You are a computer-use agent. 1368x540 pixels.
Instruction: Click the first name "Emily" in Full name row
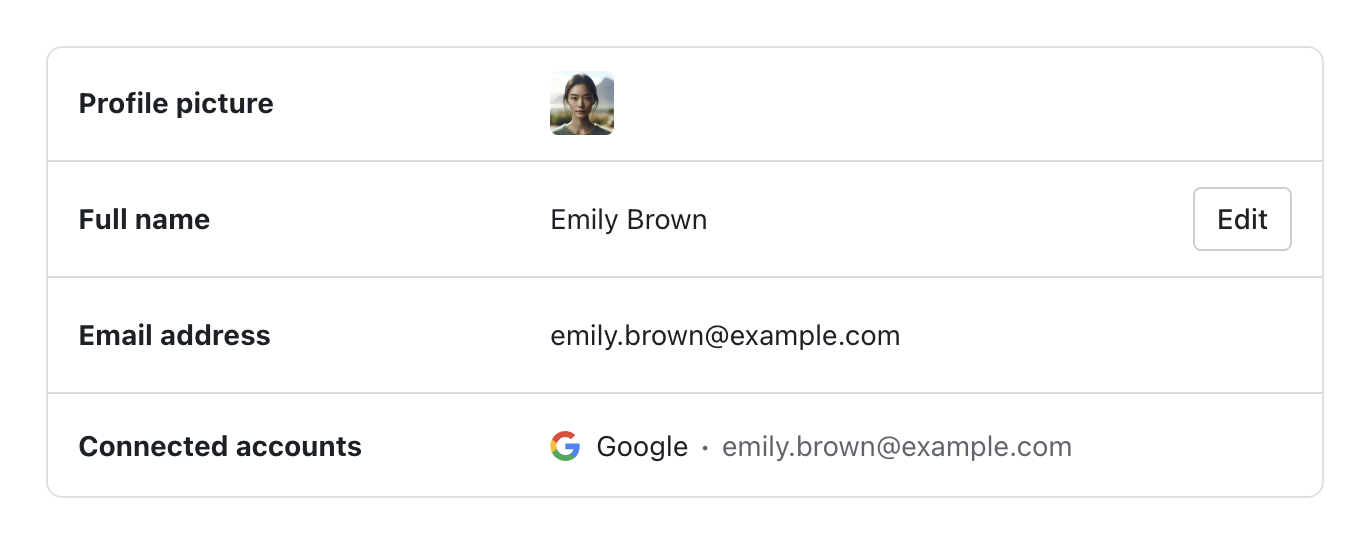tap(585, 220)
